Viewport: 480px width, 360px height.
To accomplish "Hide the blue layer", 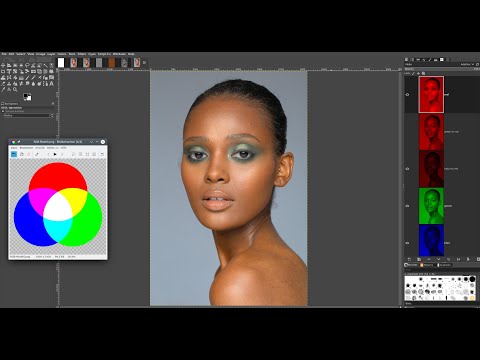I will click(407, 243).
